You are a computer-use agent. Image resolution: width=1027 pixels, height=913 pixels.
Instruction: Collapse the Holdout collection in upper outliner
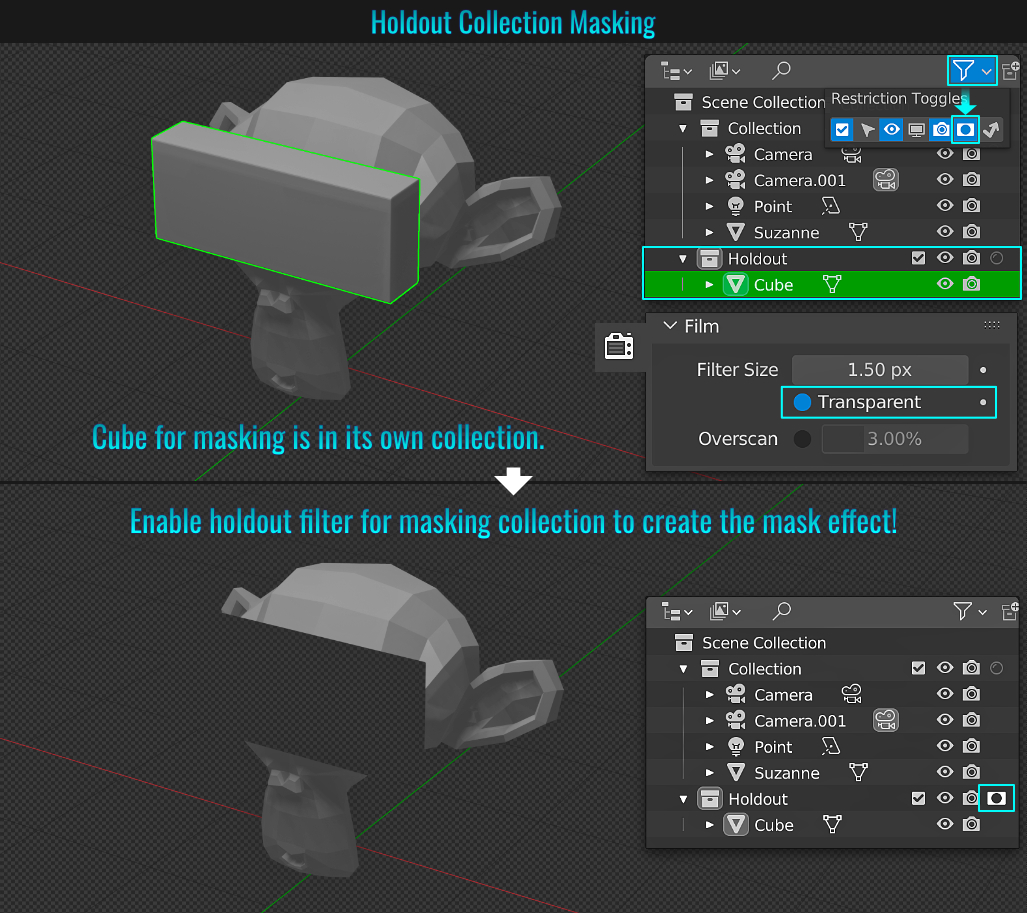pyautogui.click(x=683, y=259)
